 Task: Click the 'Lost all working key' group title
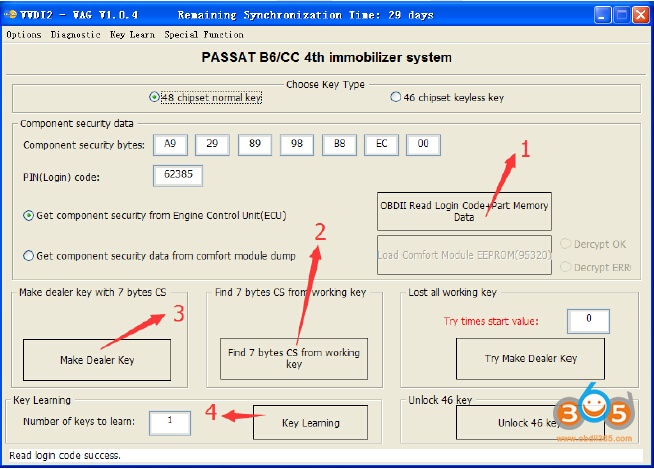click(453, 292)
